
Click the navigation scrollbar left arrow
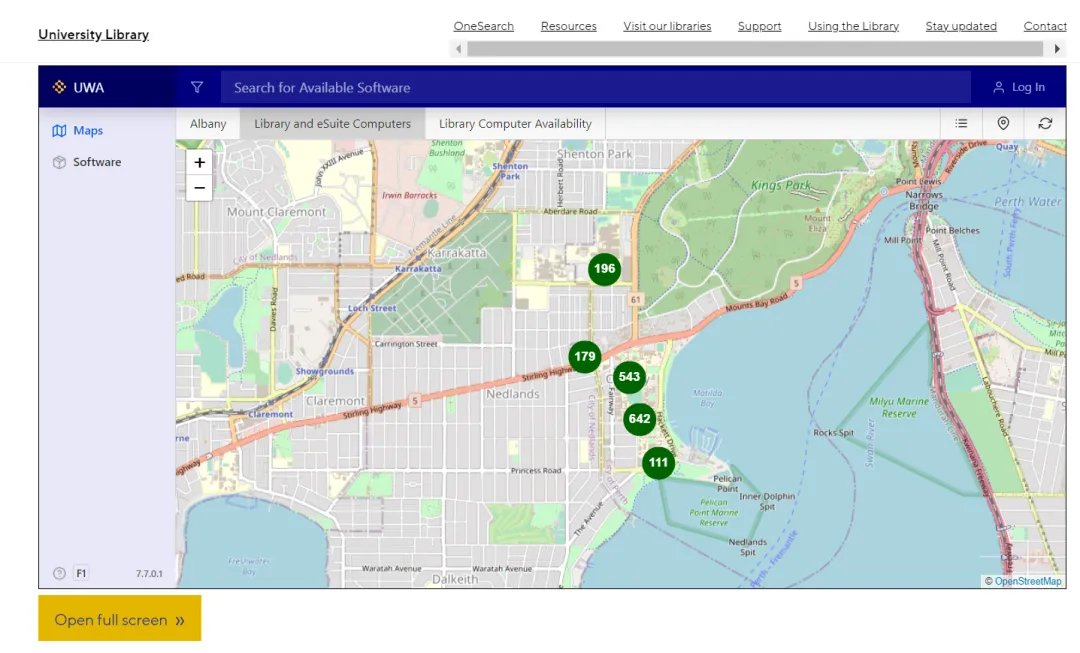(458, 49)
